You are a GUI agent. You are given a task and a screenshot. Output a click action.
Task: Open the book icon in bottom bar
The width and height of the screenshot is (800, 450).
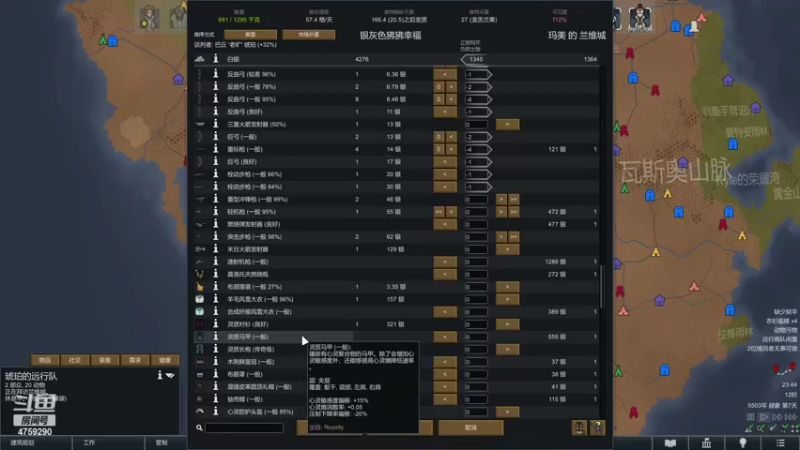[670, 443]
